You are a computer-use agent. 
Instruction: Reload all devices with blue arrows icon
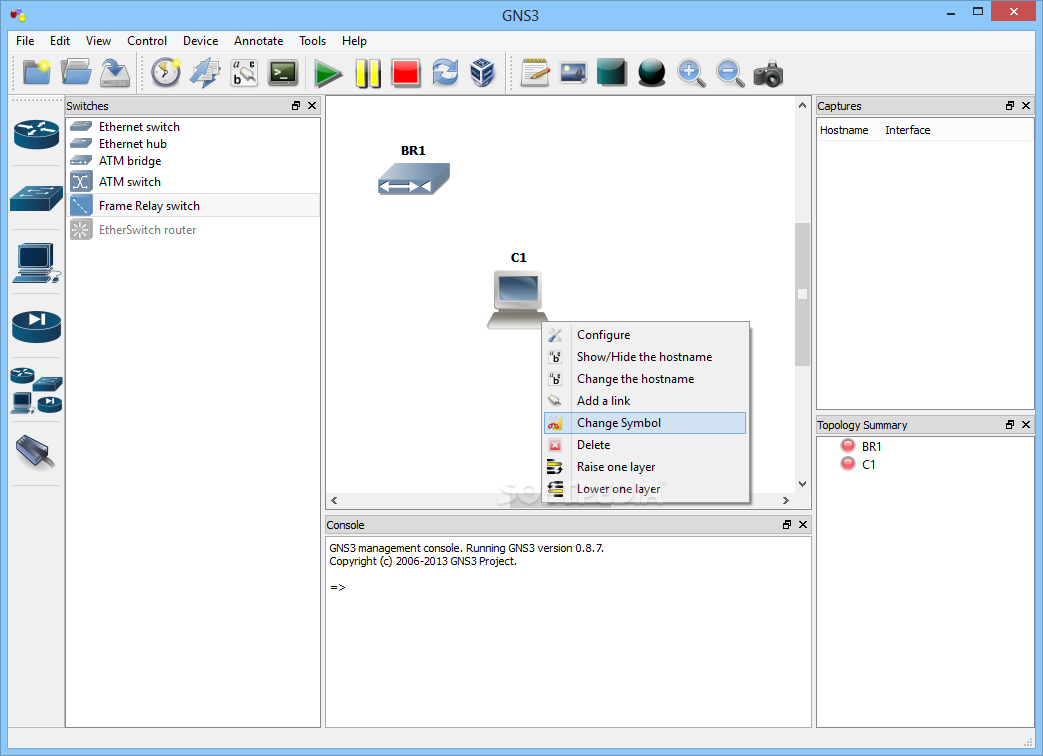pyautogui.click(x=445, y=72)
